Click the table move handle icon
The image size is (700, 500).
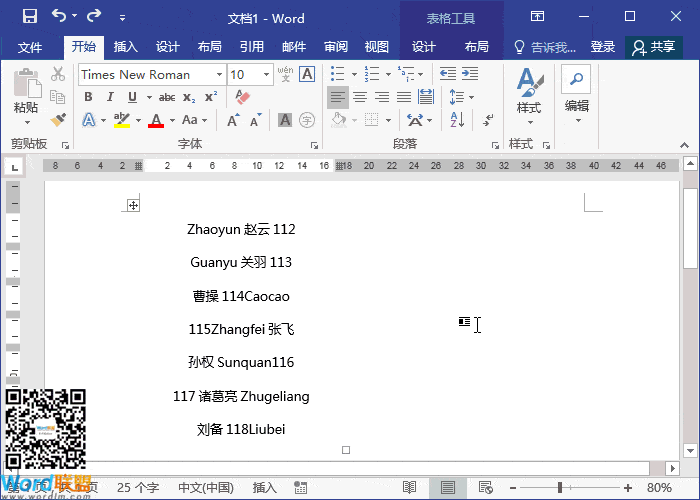pos(132,205)
